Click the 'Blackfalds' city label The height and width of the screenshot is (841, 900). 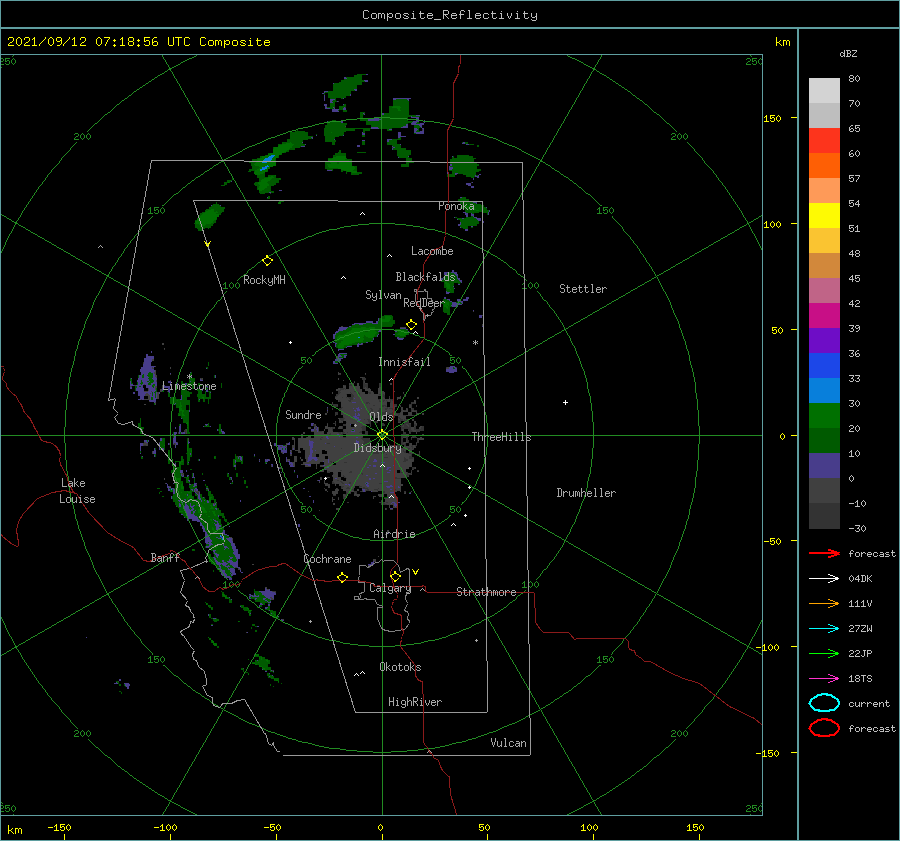click(425, 277)
